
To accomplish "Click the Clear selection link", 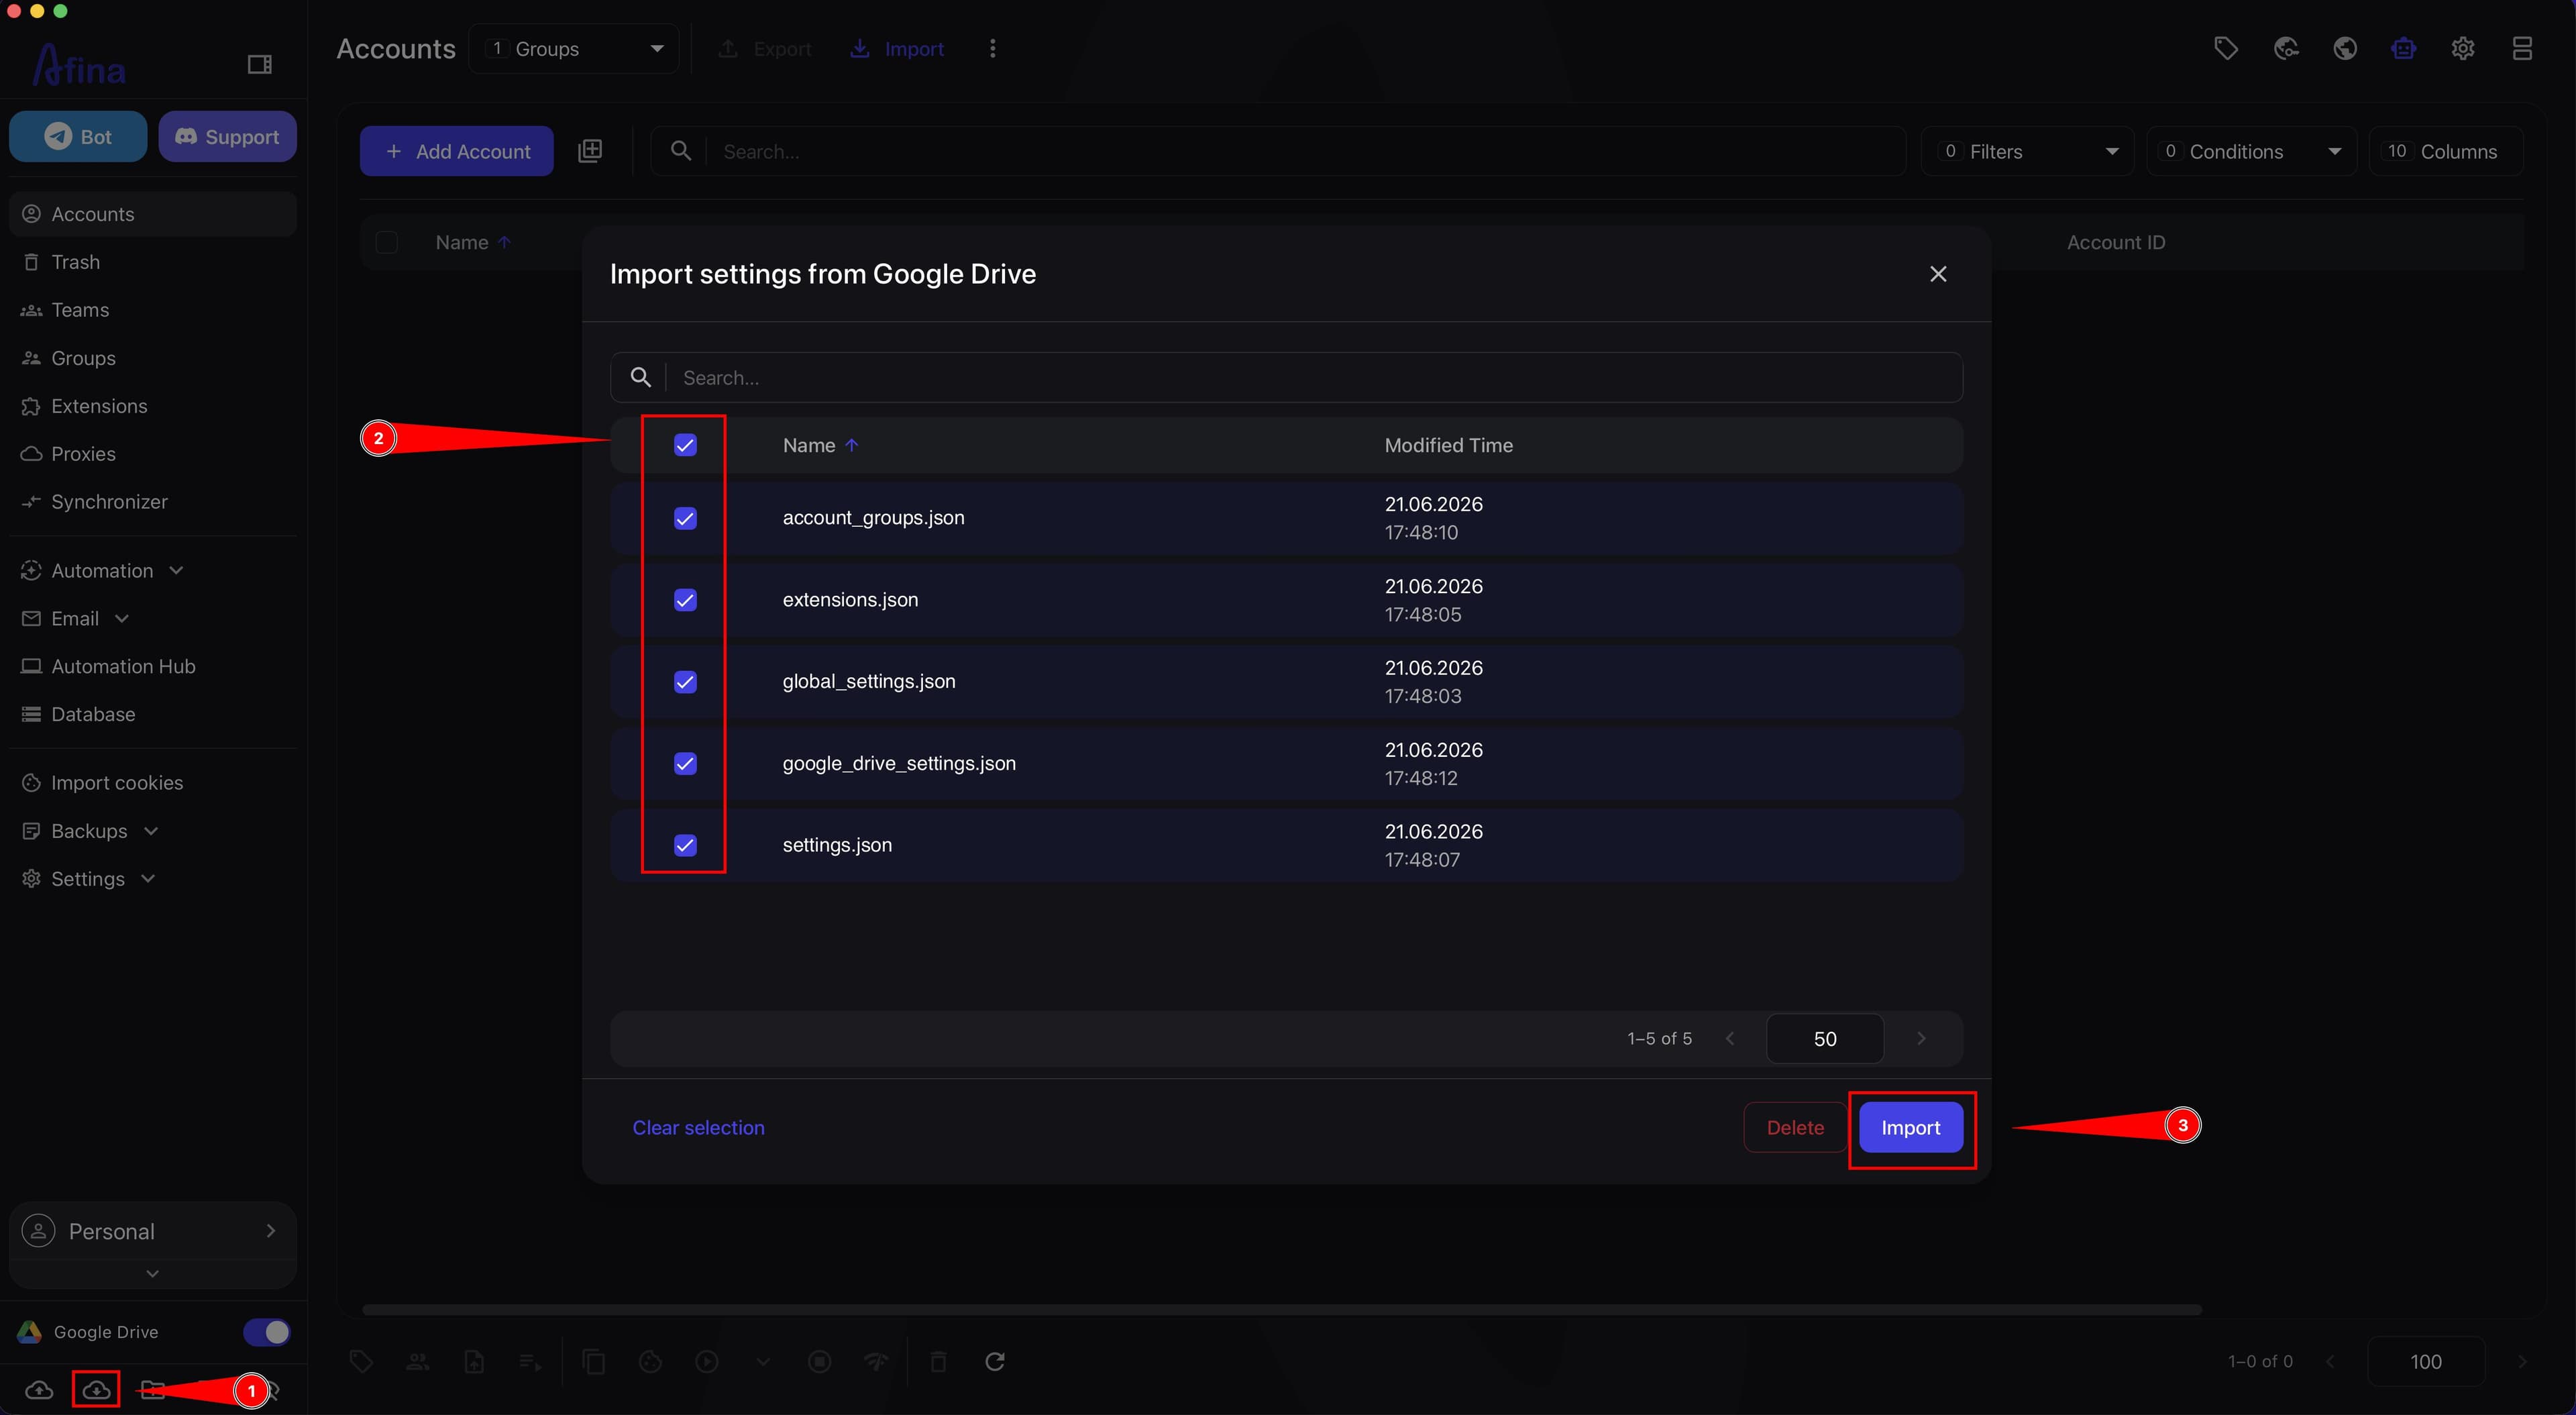I will pyautogui.click(x=698, y=1127).
